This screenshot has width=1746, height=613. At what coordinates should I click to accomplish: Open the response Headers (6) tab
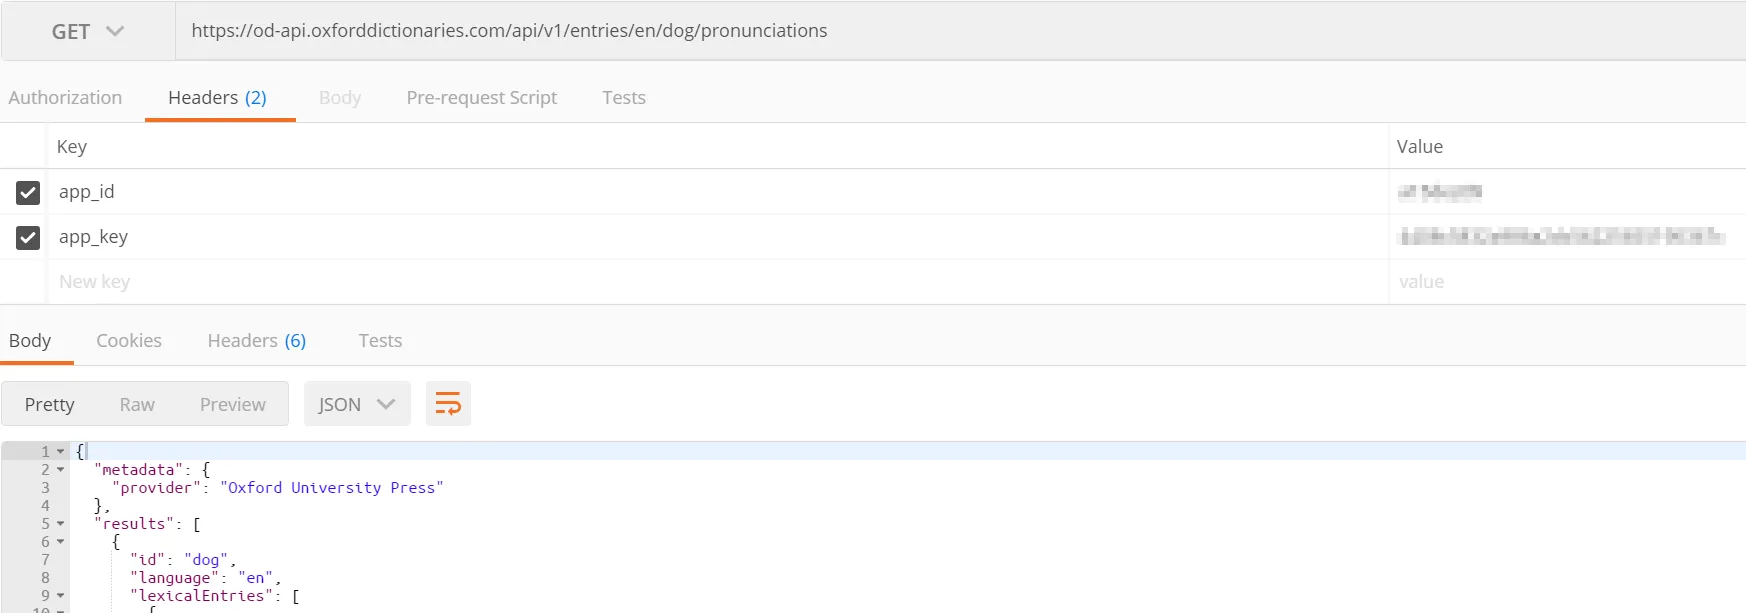[256, 341]
